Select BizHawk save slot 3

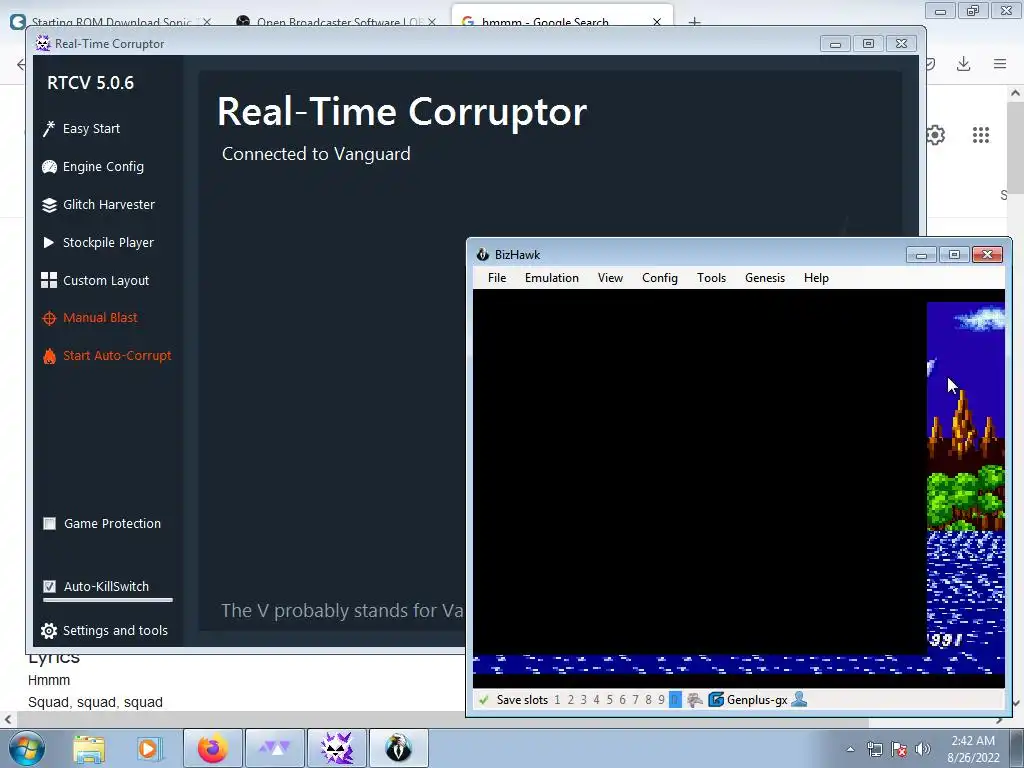point(583,700)
